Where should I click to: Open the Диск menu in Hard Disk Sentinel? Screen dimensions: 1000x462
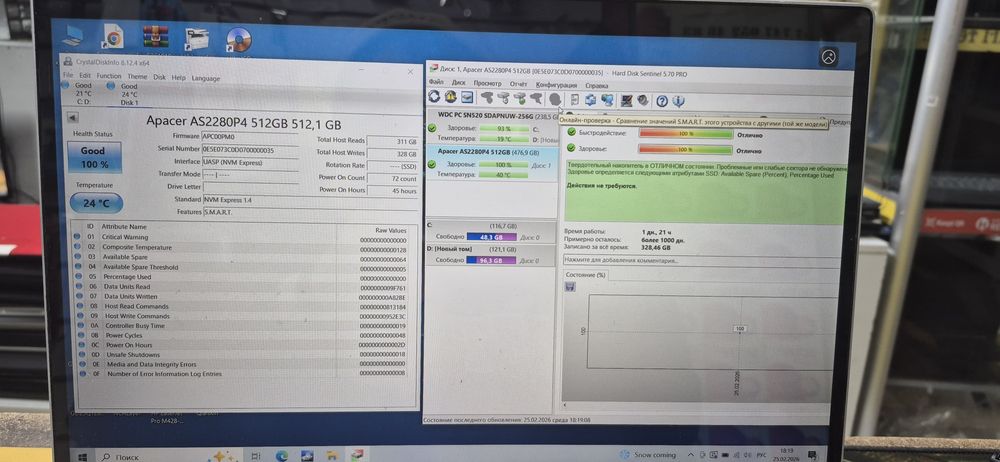click(x=459, y=83)
